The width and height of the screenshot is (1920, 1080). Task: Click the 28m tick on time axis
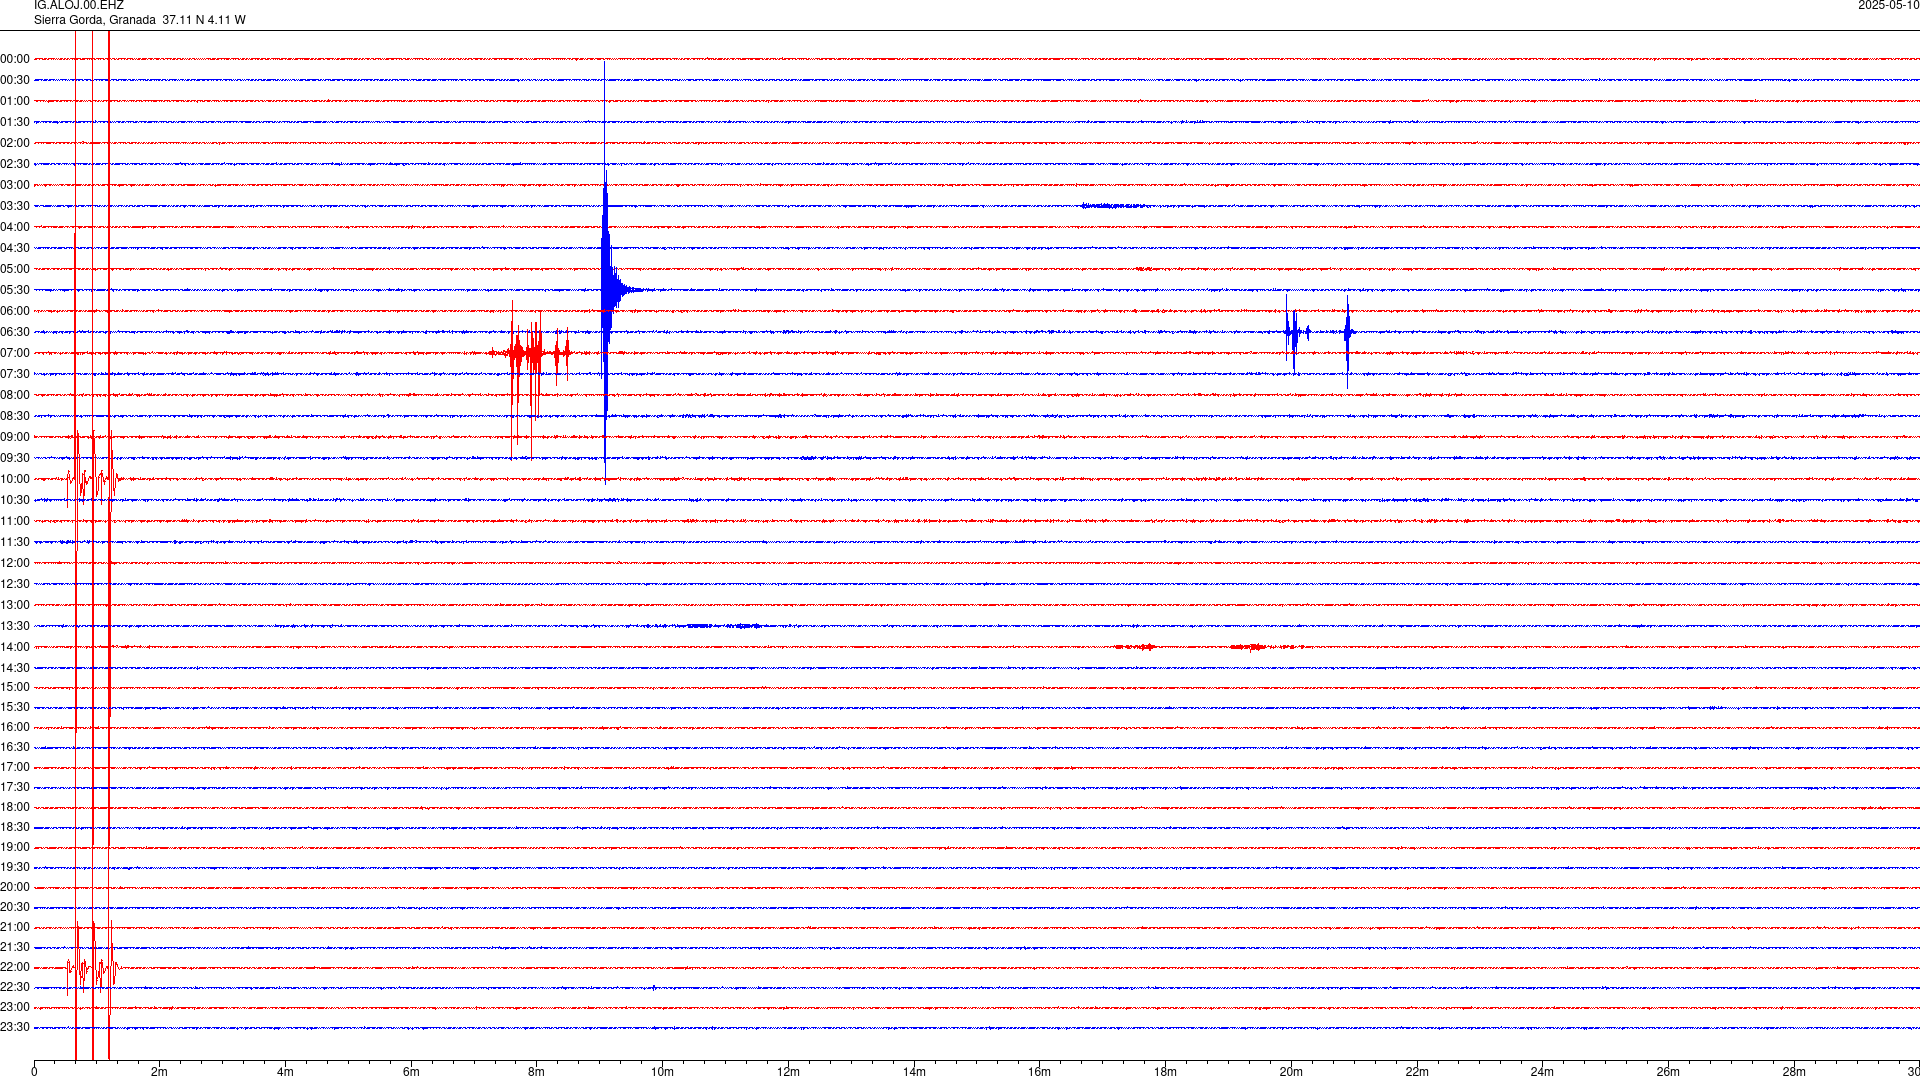[1794, 1072]
